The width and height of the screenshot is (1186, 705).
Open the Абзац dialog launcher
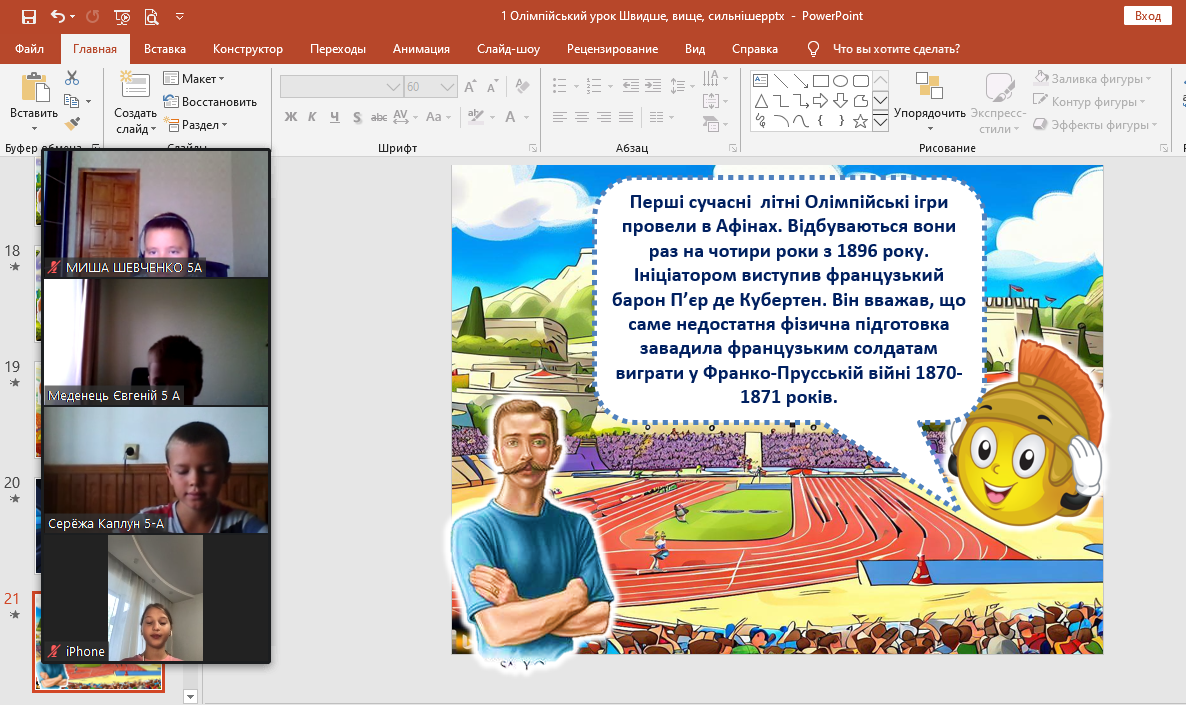click(x=733, y=148)
